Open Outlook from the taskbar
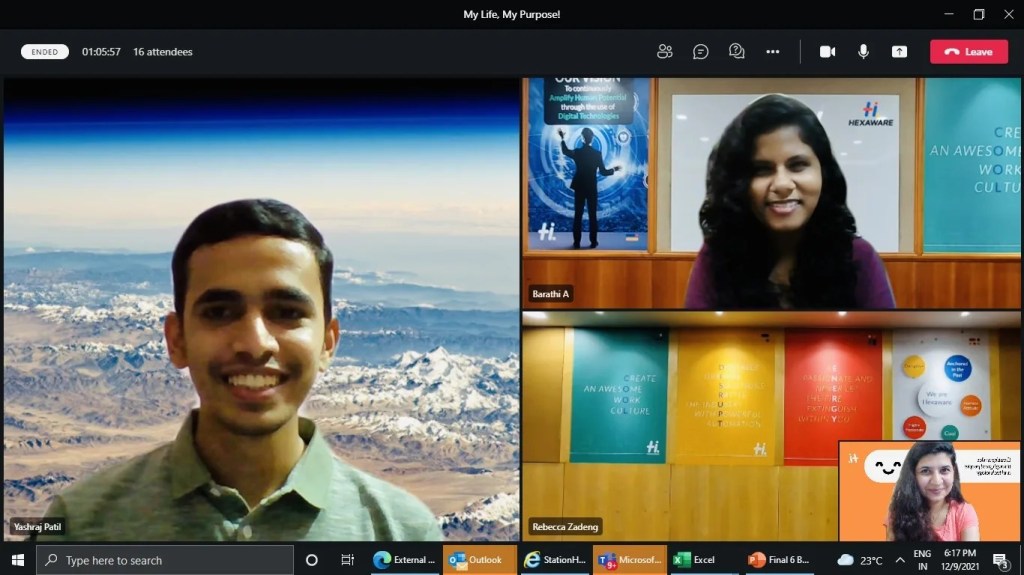The height and width of the screenshot is (575, 1024). tap(480, 560)
